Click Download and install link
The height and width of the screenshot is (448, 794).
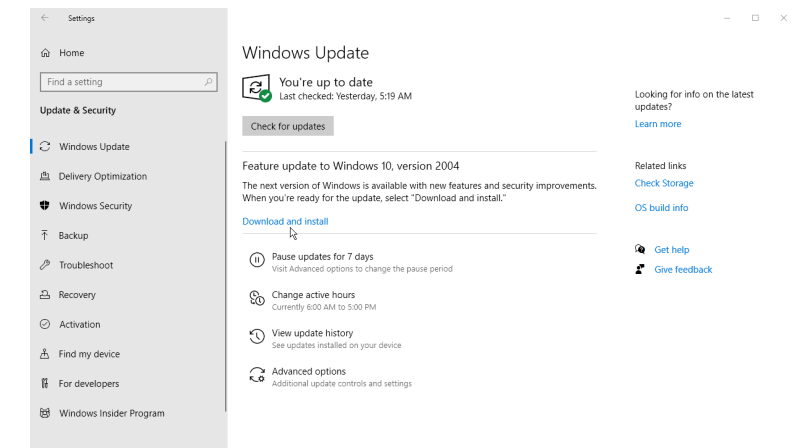point(285,221)
